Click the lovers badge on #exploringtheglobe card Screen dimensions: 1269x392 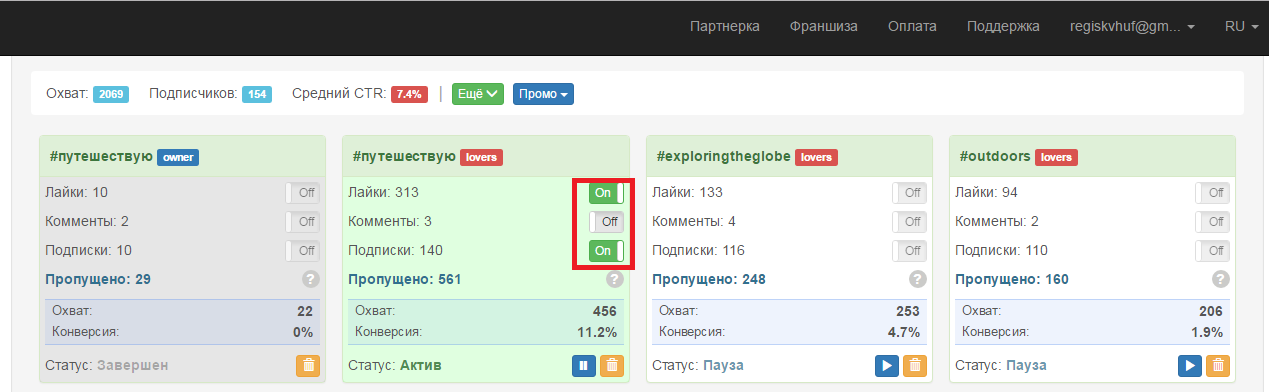tap(816, 157)
